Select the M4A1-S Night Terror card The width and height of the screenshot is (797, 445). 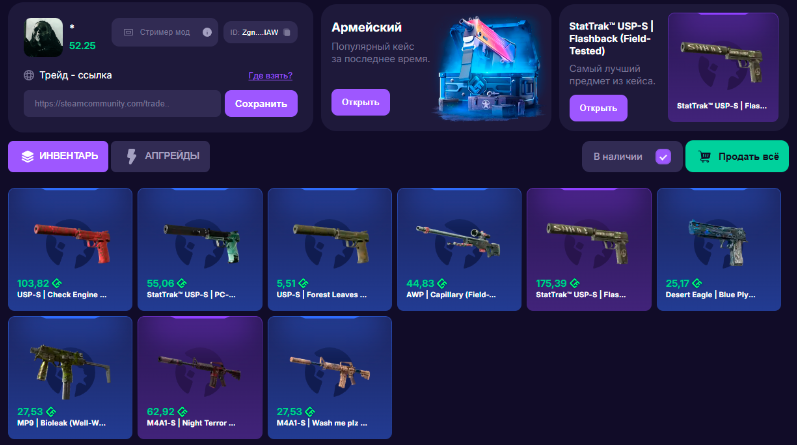tap(200, 377)
